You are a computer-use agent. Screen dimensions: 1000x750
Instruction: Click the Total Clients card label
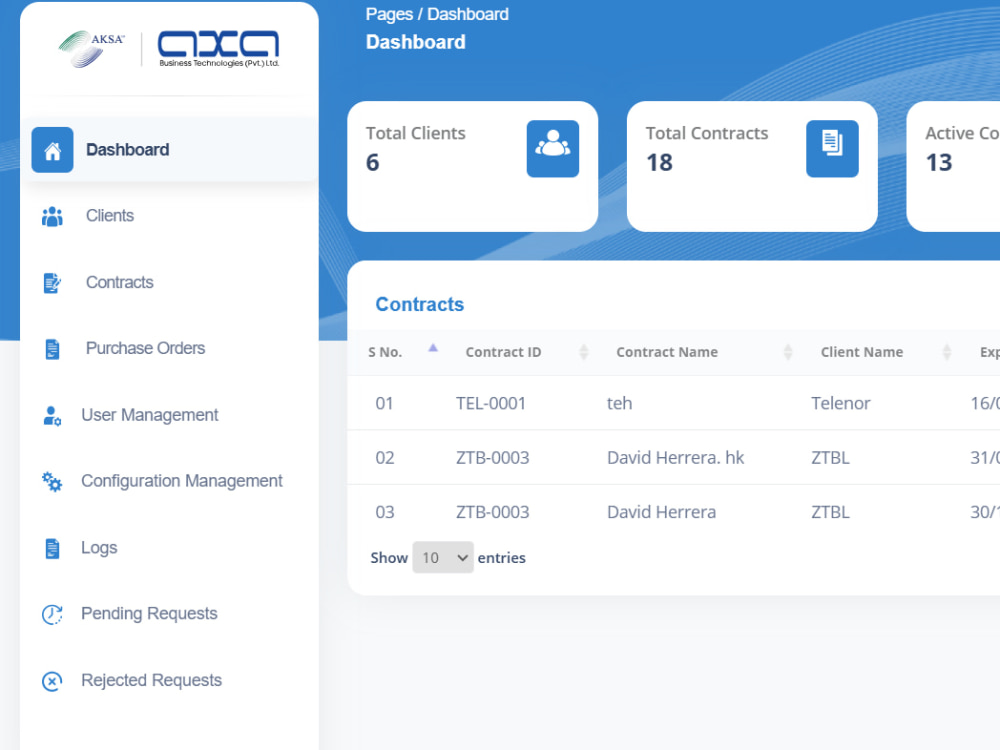pos(416,133)
